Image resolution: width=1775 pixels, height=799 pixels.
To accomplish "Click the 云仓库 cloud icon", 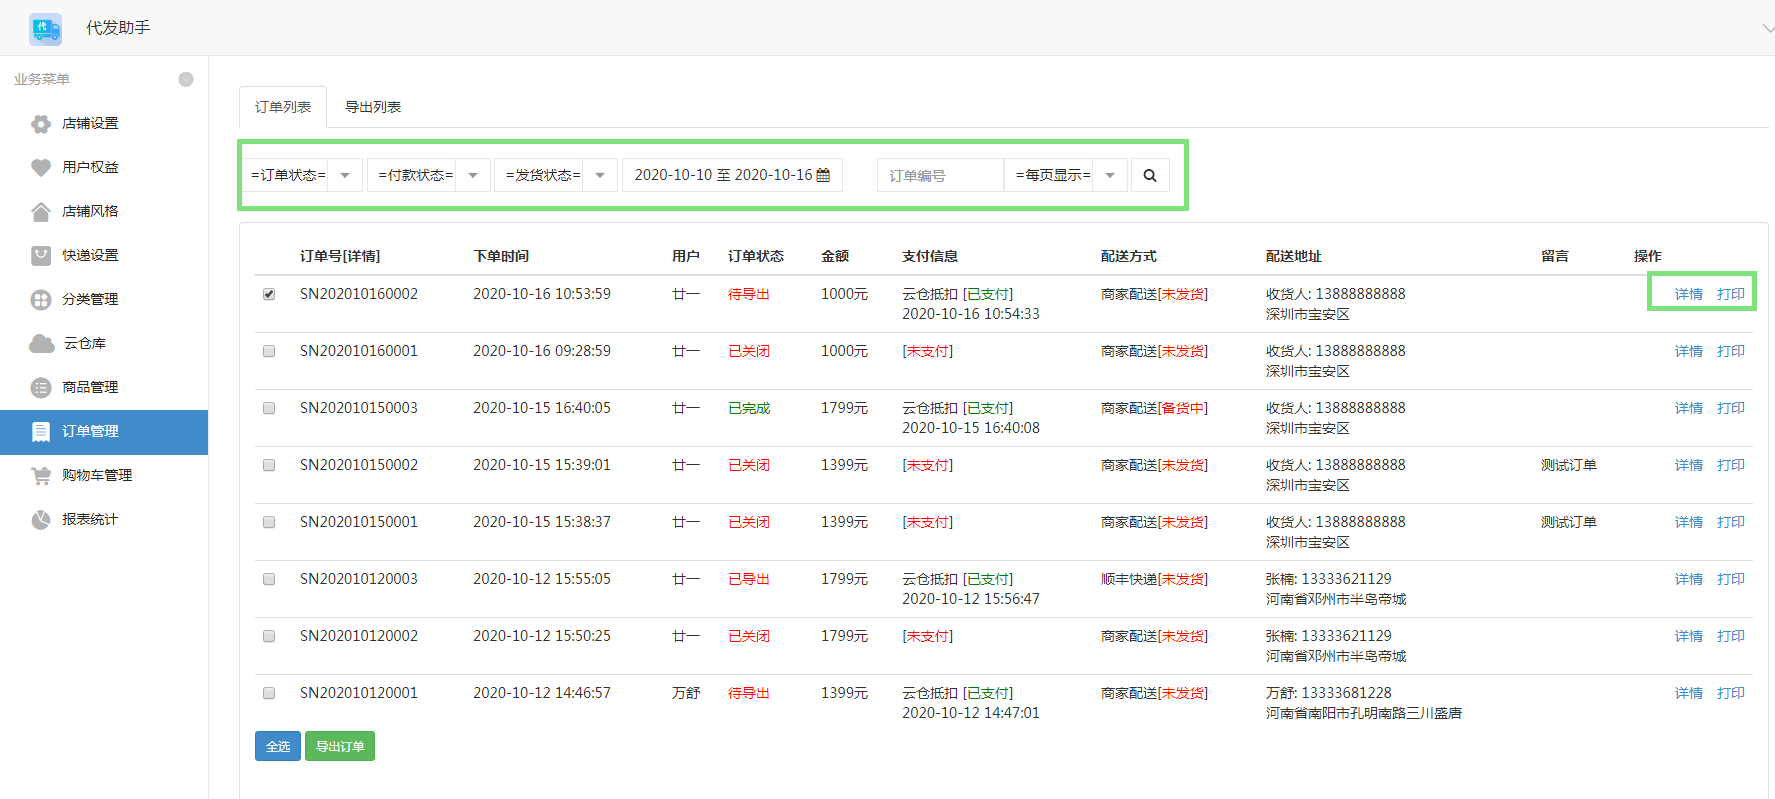I will tap(42, 344).
